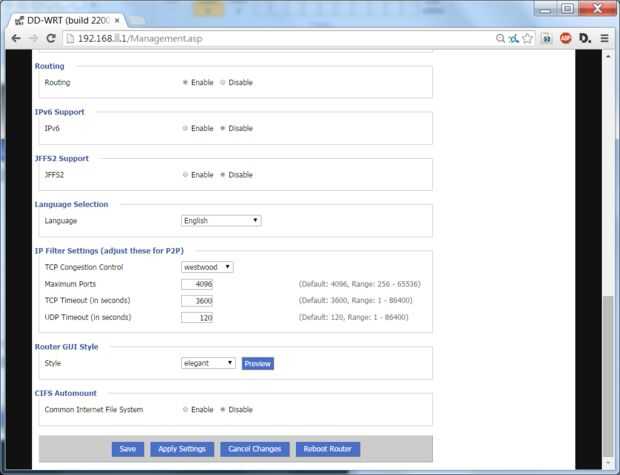Disable IPv6 radio button
620x475 pixels.
click(223, 129)
